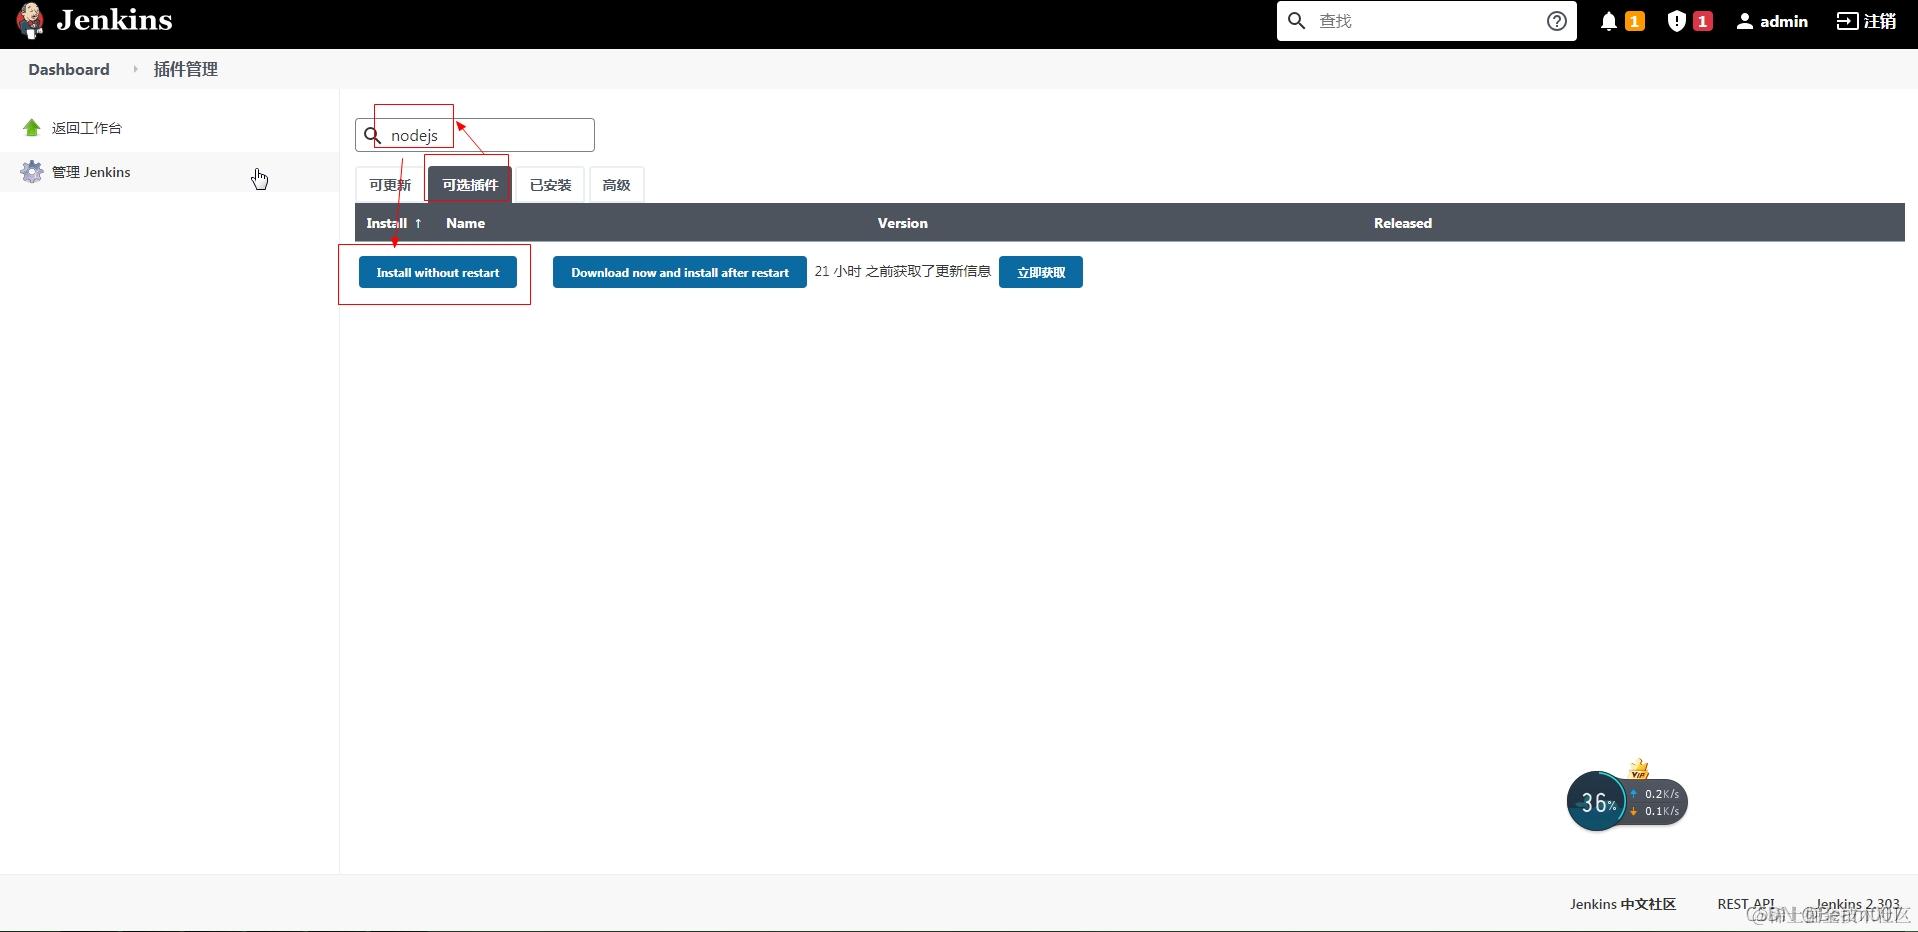This screenshot has height=932, width=1918.
Task: Open security warnings shield icon
Action: coord(1677,21)
